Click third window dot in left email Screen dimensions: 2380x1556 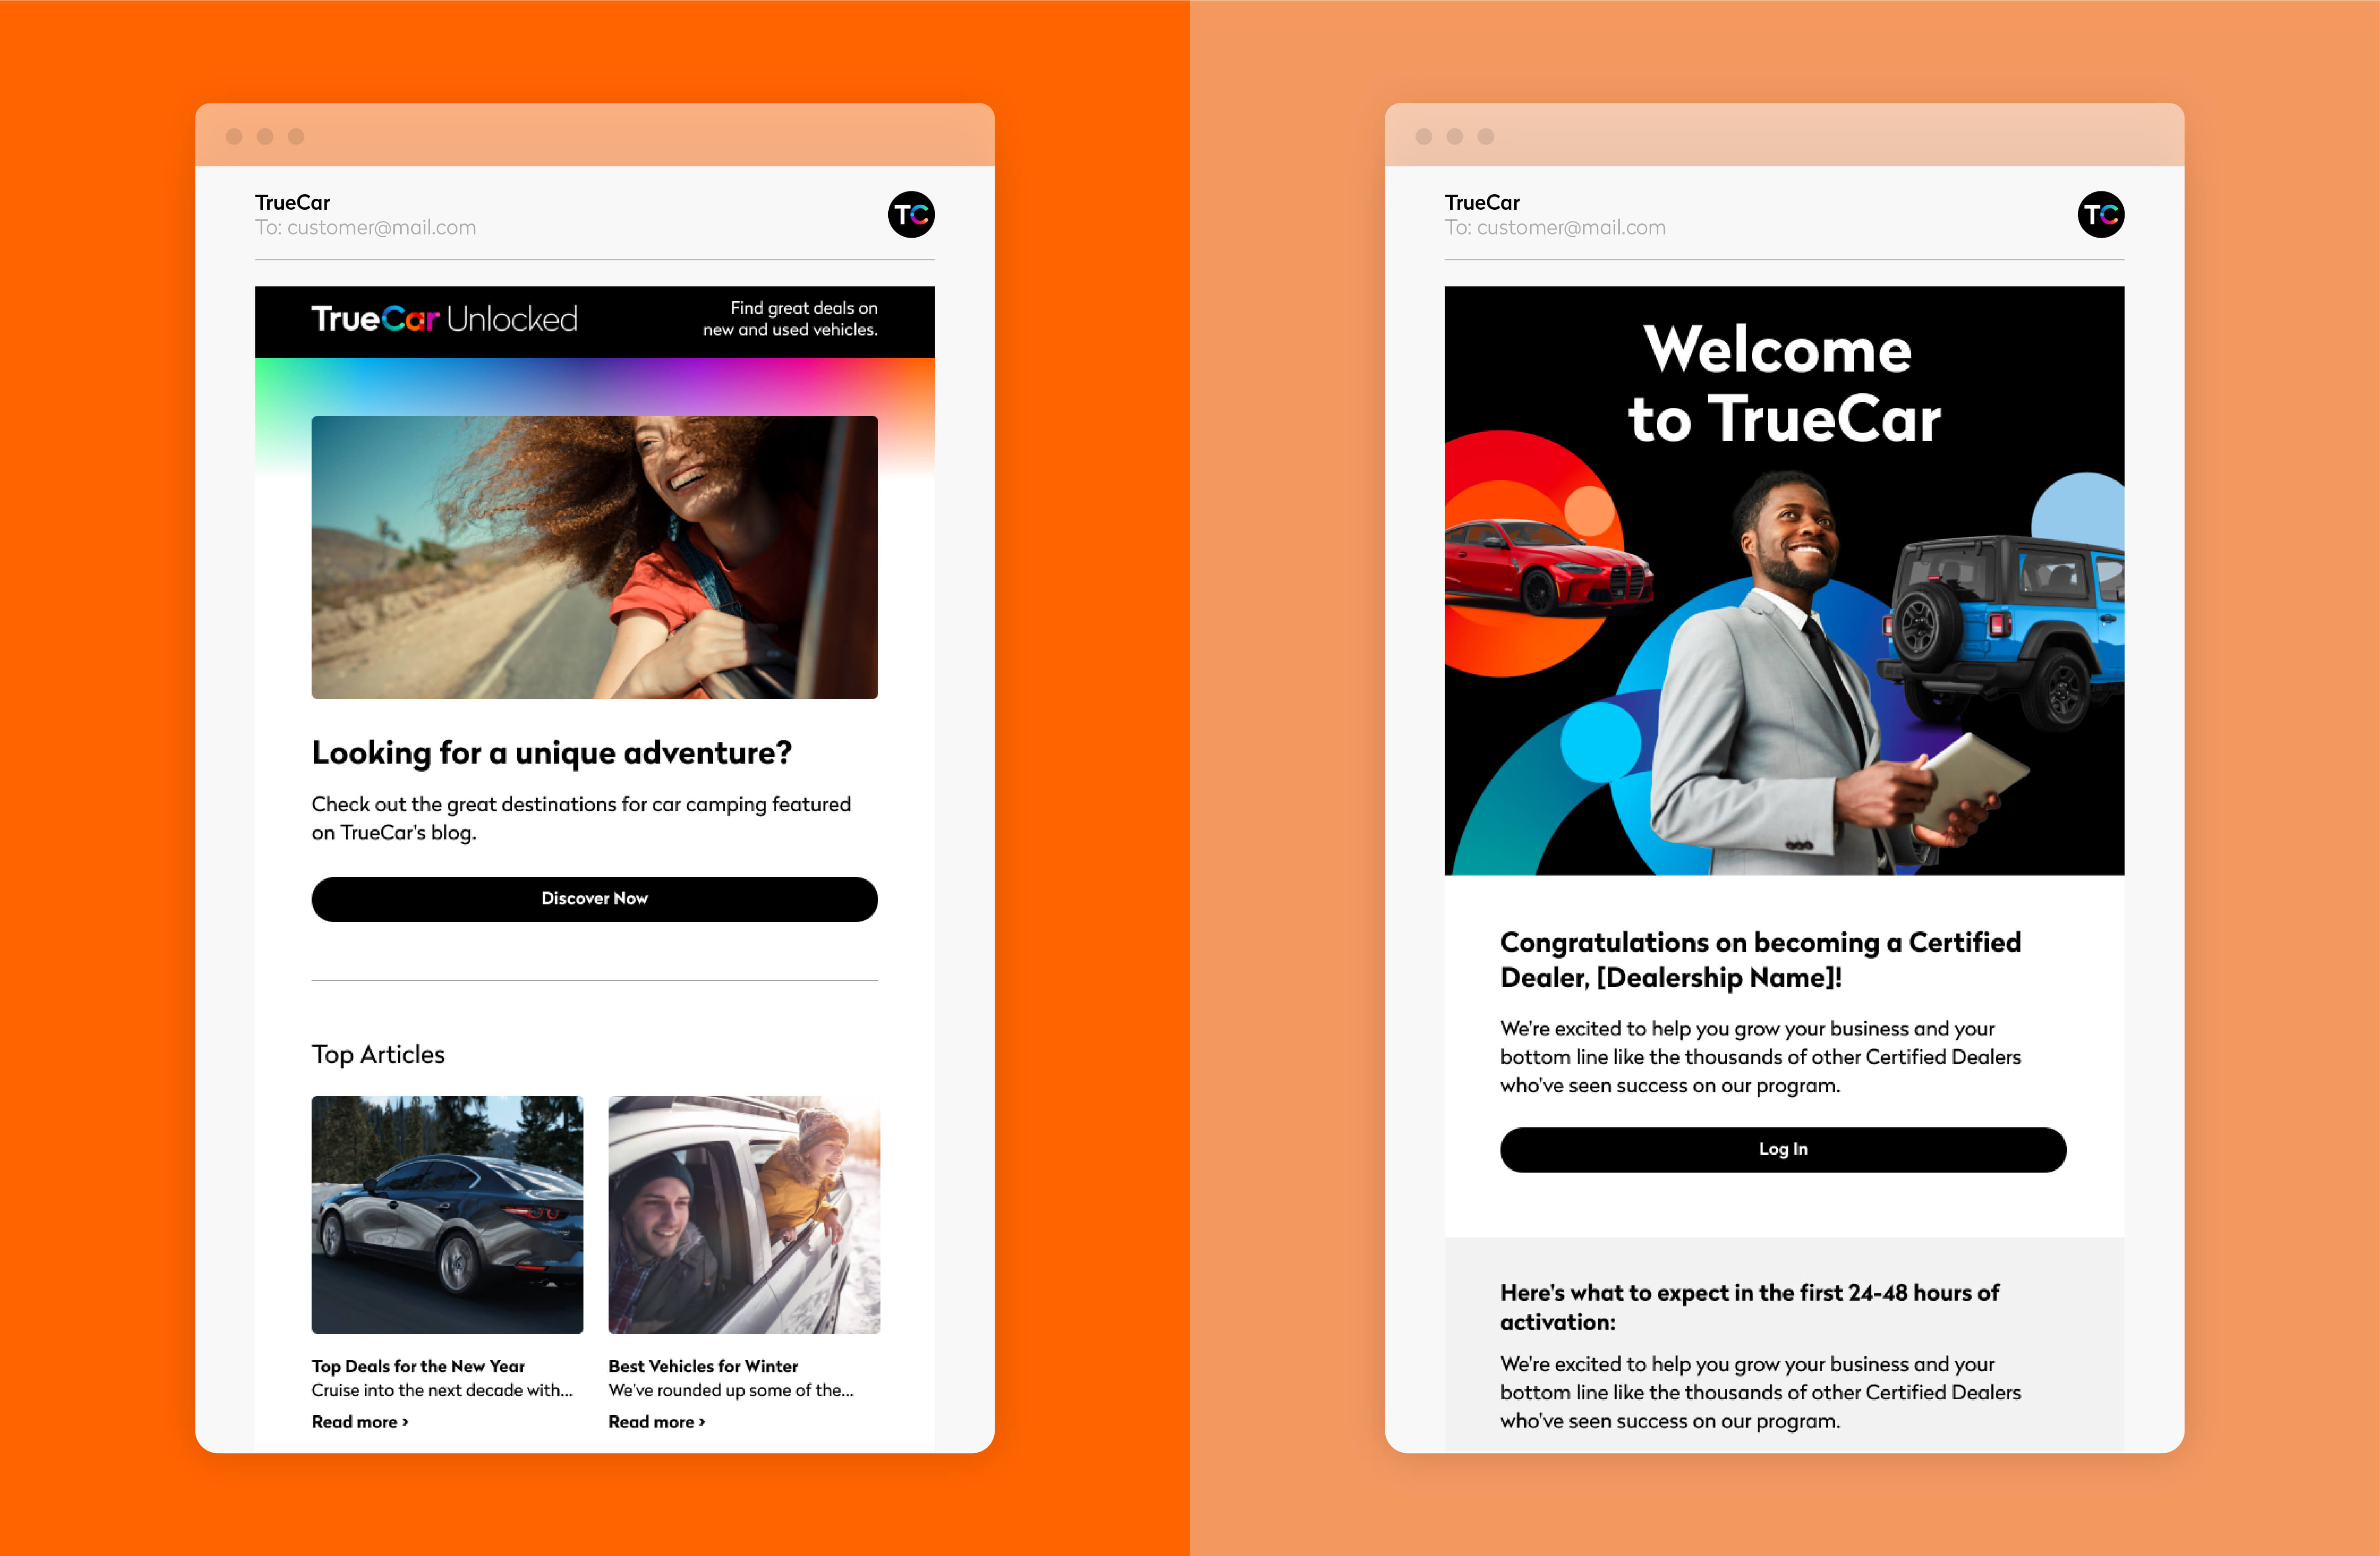[296, 136]
